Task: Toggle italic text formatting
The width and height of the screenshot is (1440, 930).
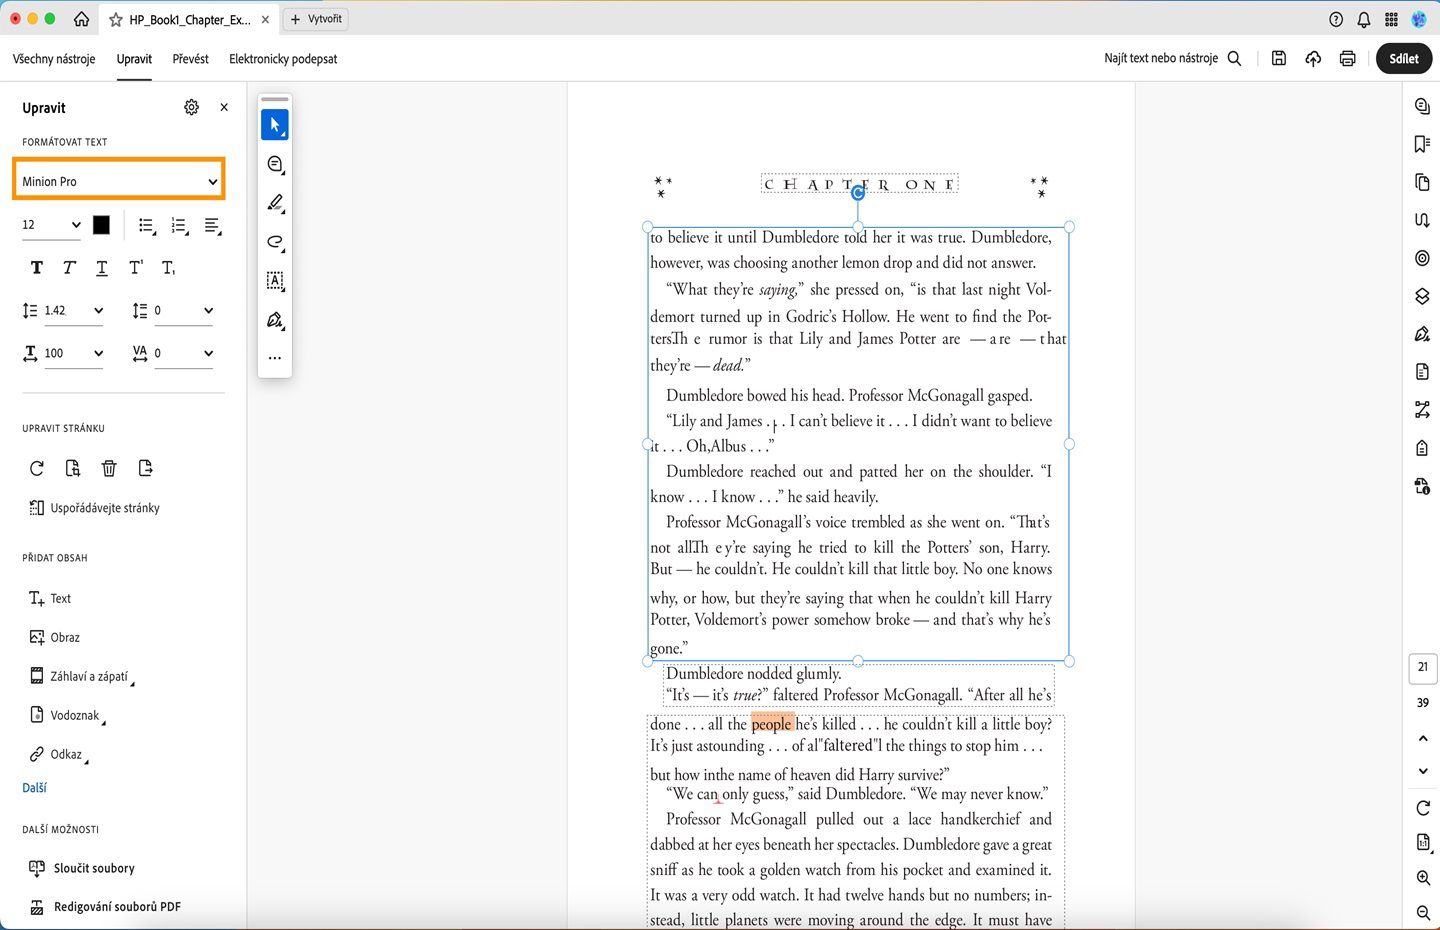Action: [69, 268]
